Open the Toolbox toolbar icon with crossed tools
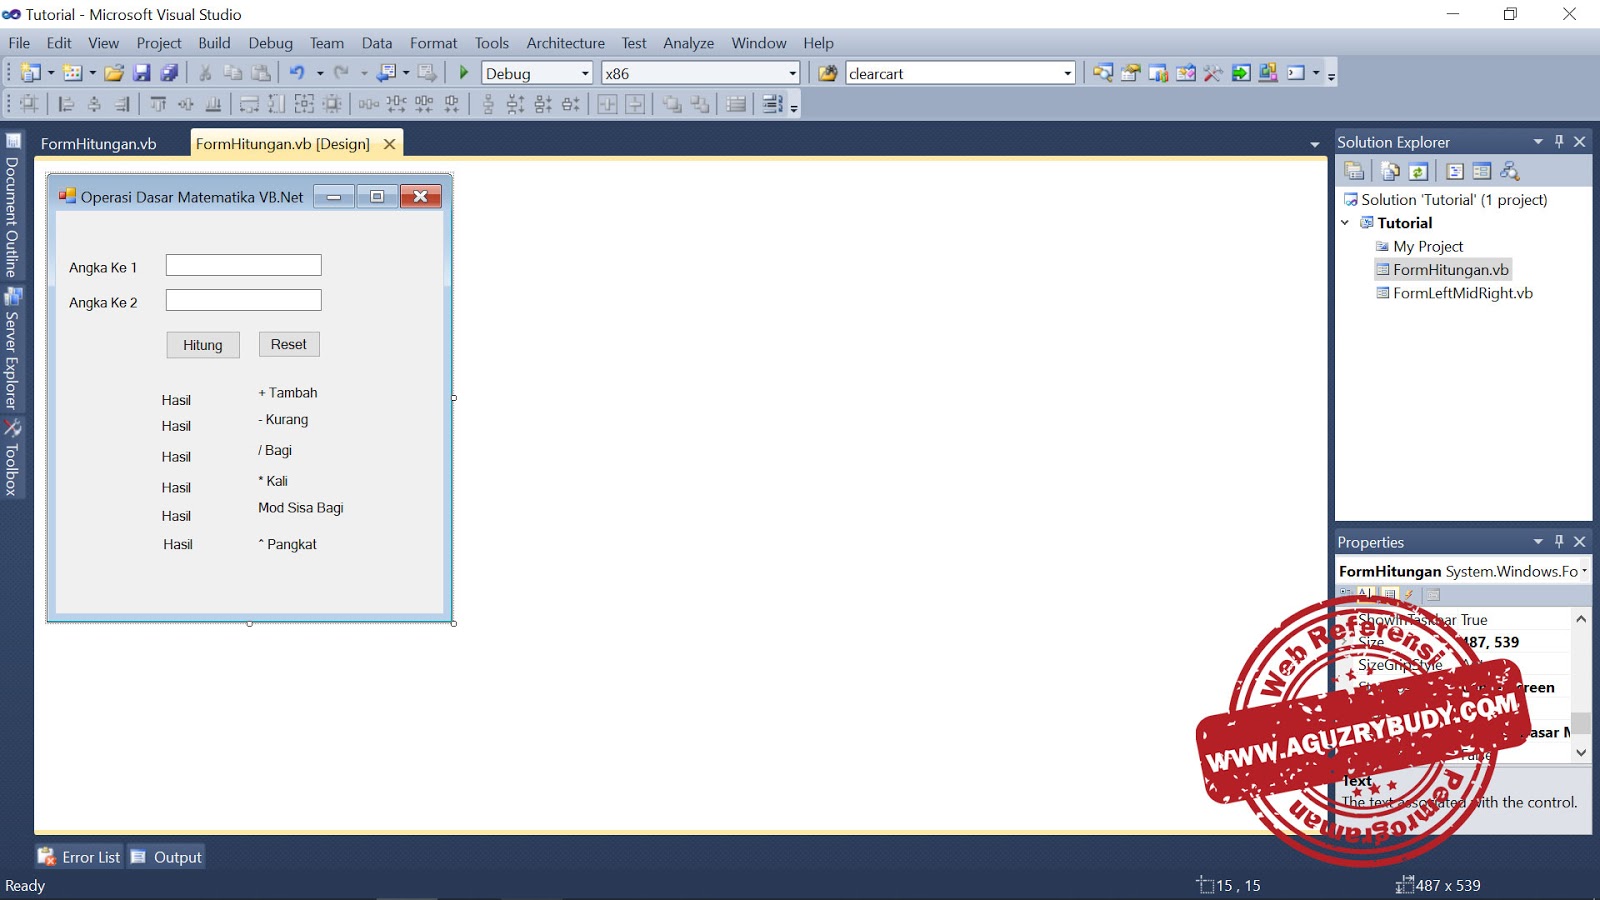Screen dimensions: 1600x900 click(1213, 73)
